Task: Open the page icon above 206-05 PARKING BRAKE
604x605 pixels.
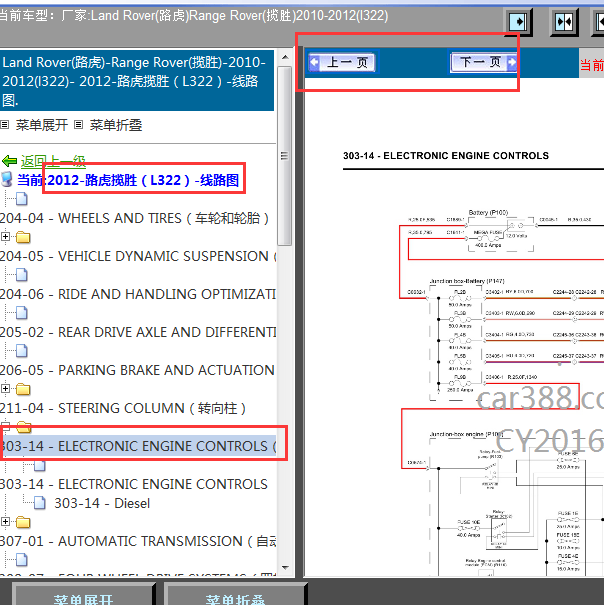Action: pyautogui.click(x=22, y=351)
